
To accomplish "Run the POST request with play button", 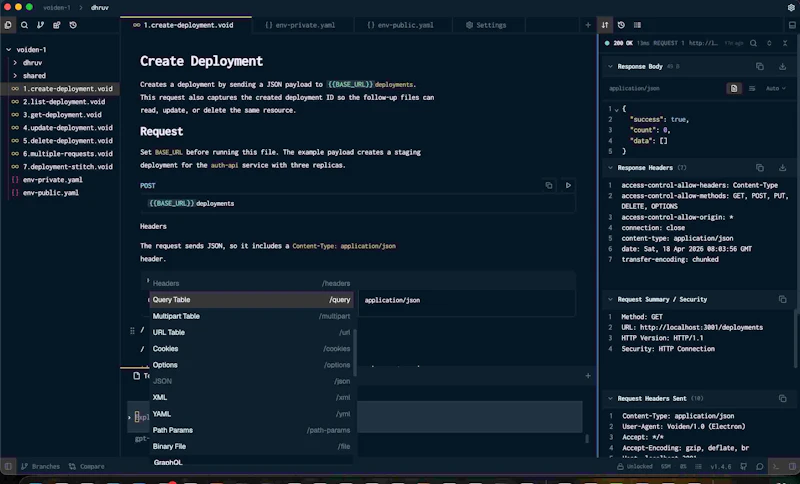I will (x=568, y=185).
